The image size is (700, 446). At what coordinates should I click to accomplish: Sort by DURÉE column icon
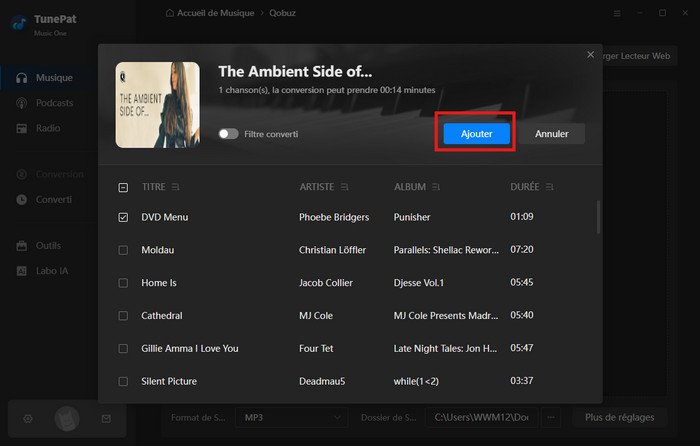550,187
